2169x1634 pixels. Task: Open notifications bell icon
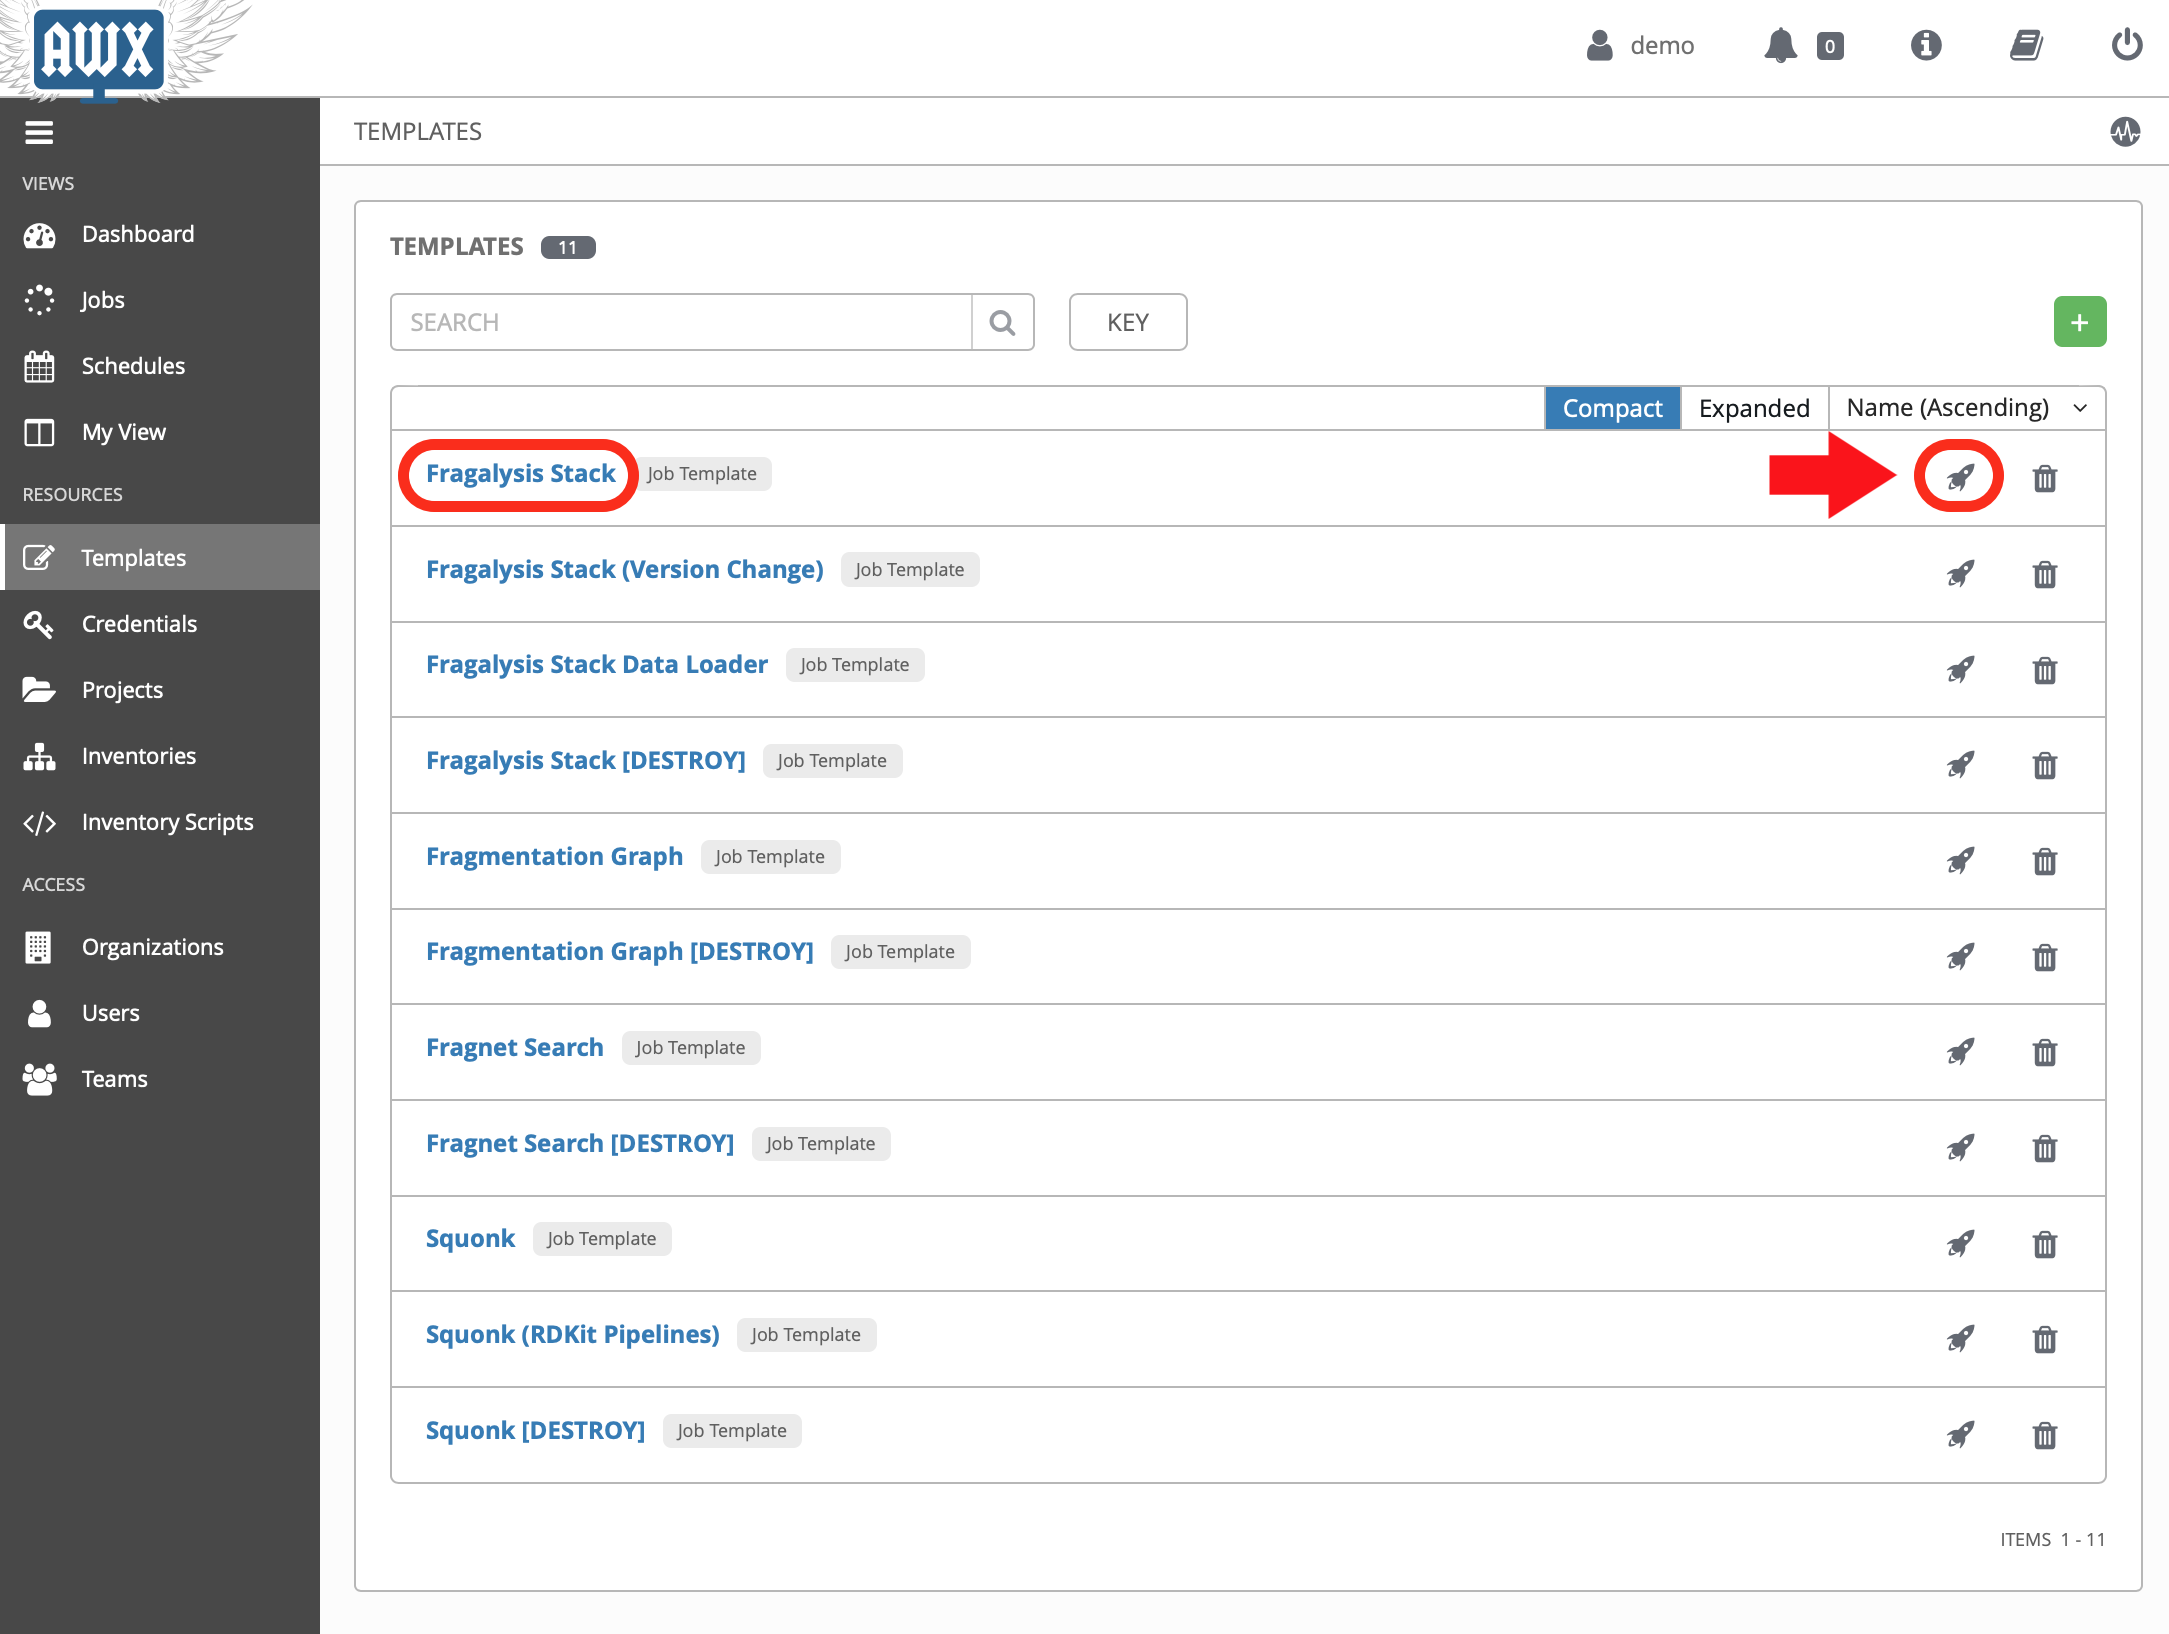[x=1780, y=46]
